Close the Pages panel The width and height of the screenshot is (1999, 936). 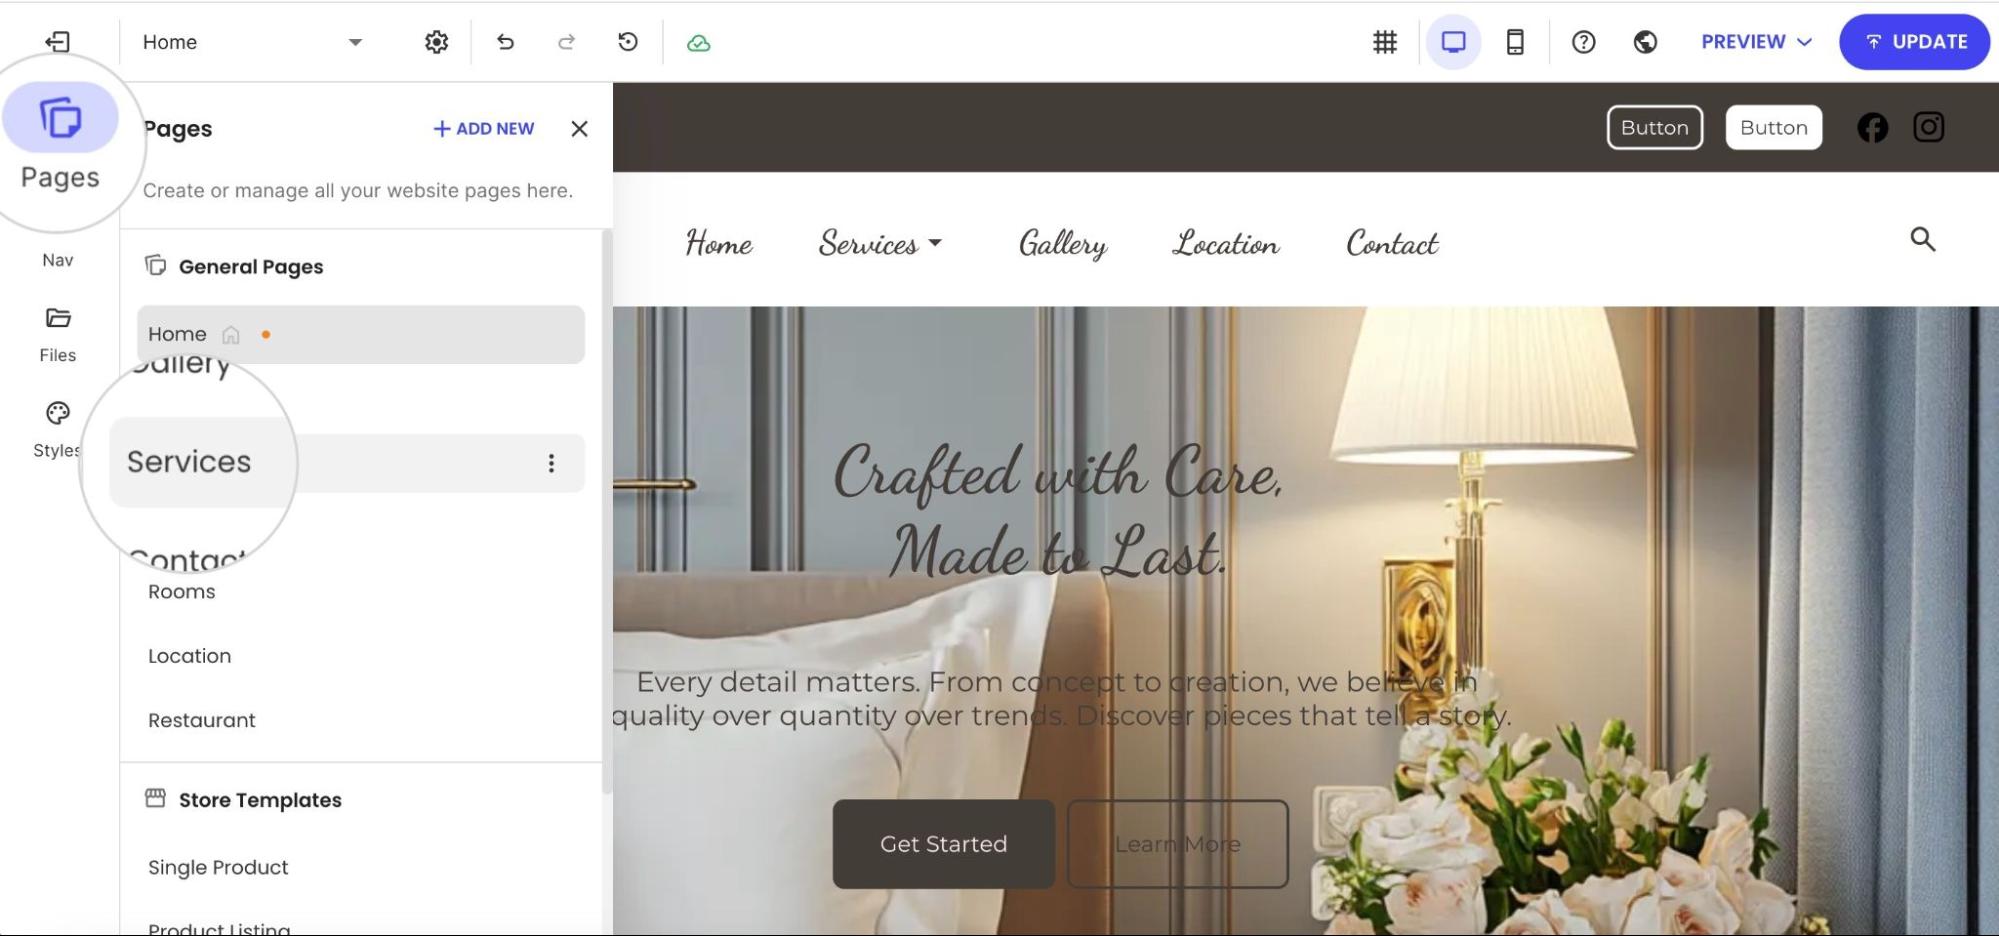click(x=579, y=129)
